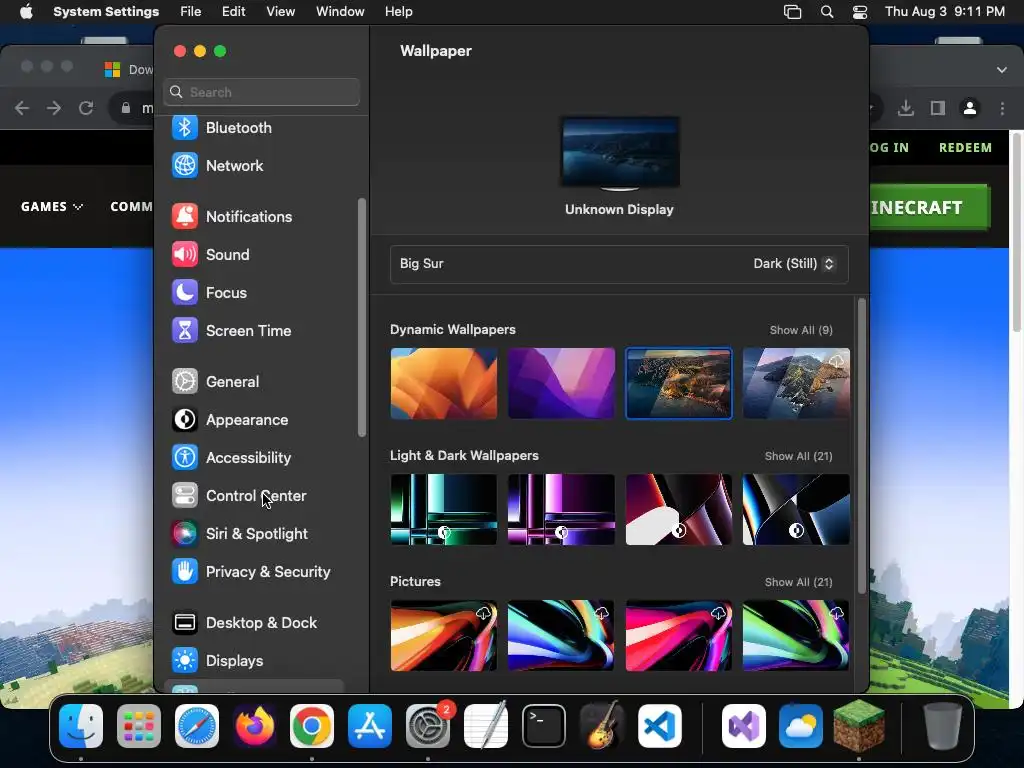Image resolution: width=1024 pixels, height=768 pixels.
Task: Pick the first orange Pictures wallpaper
Action: (443, 635)
